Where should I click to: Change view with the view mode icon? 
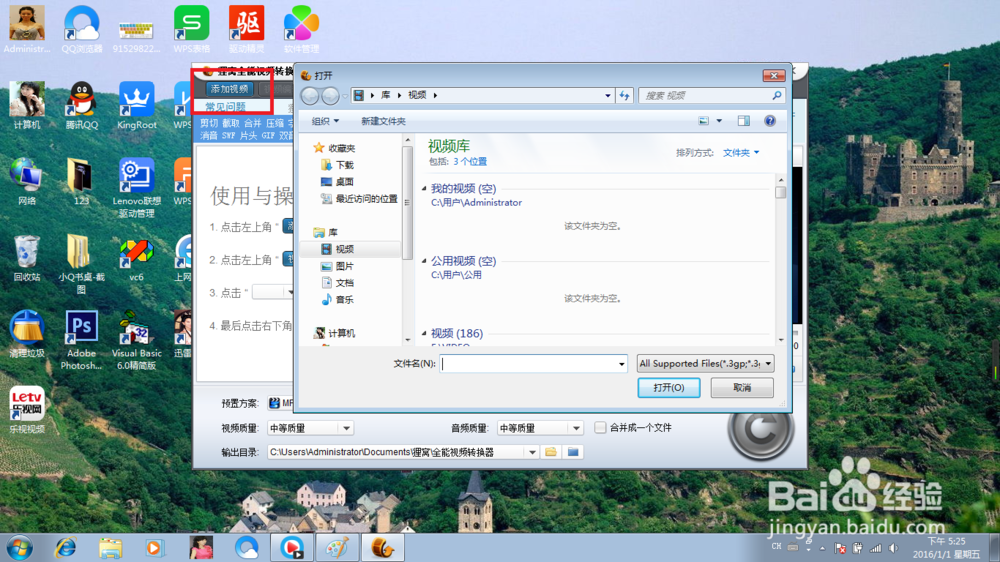(703, 121)
